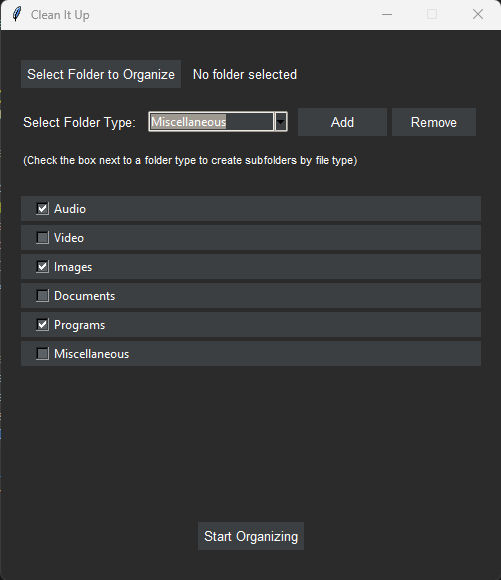Image resolution: width=501 pixels, height=580 pixels.
Task: Click the Add button
Action: (x=342, y=122)
